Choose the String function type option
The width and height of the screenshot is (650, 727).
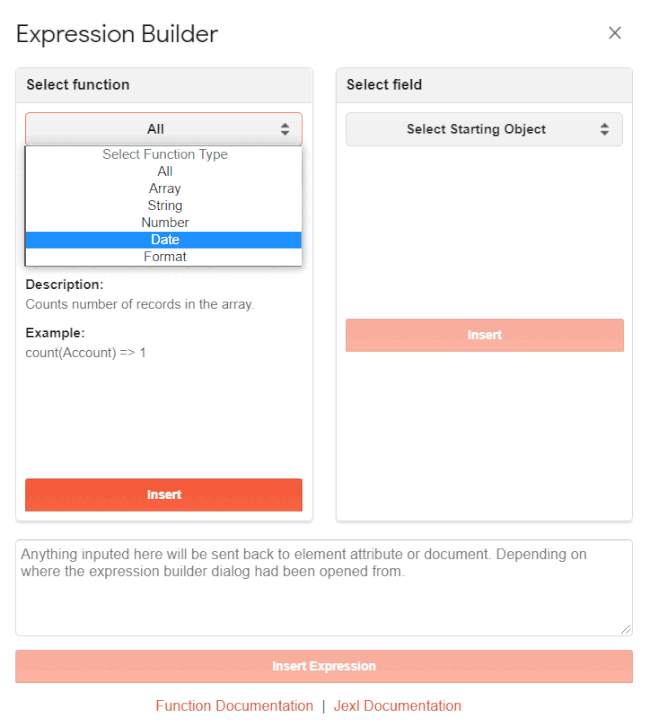164,205
